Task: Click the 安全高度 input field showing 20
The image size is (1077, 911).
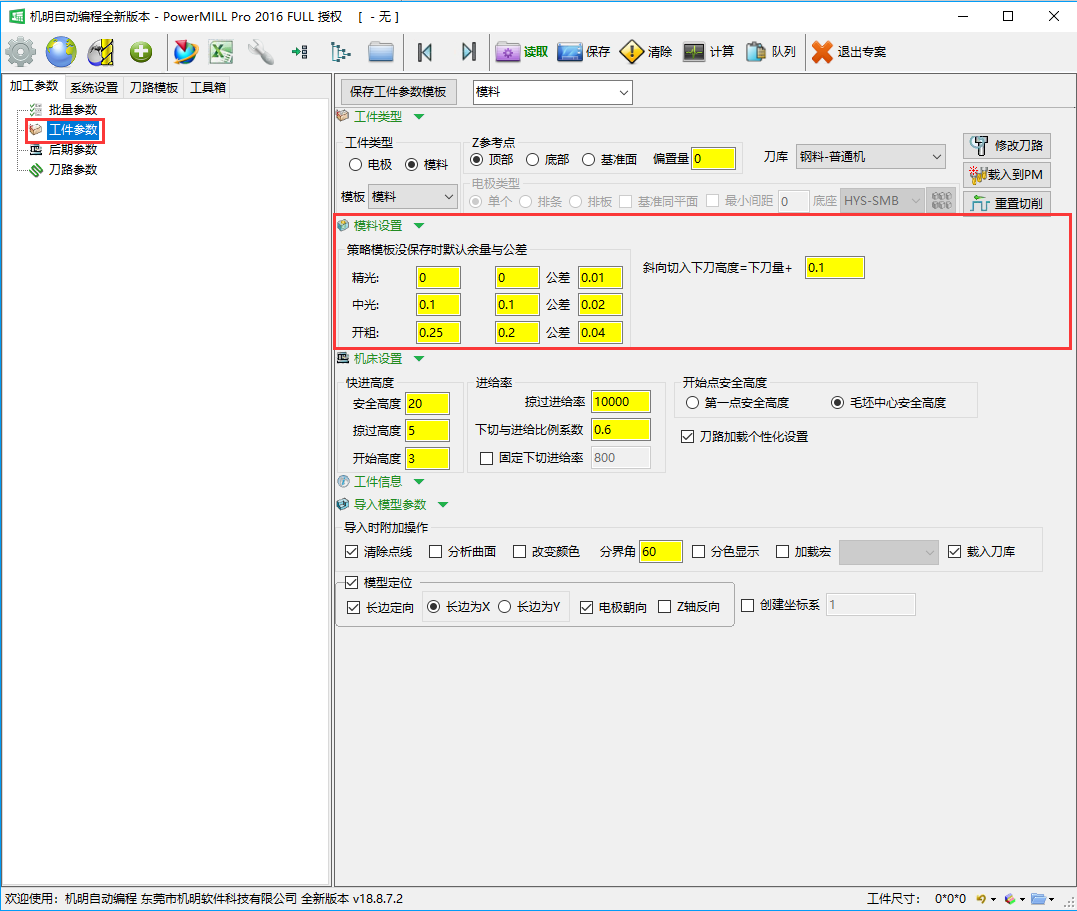Action: tap(427, 403)
